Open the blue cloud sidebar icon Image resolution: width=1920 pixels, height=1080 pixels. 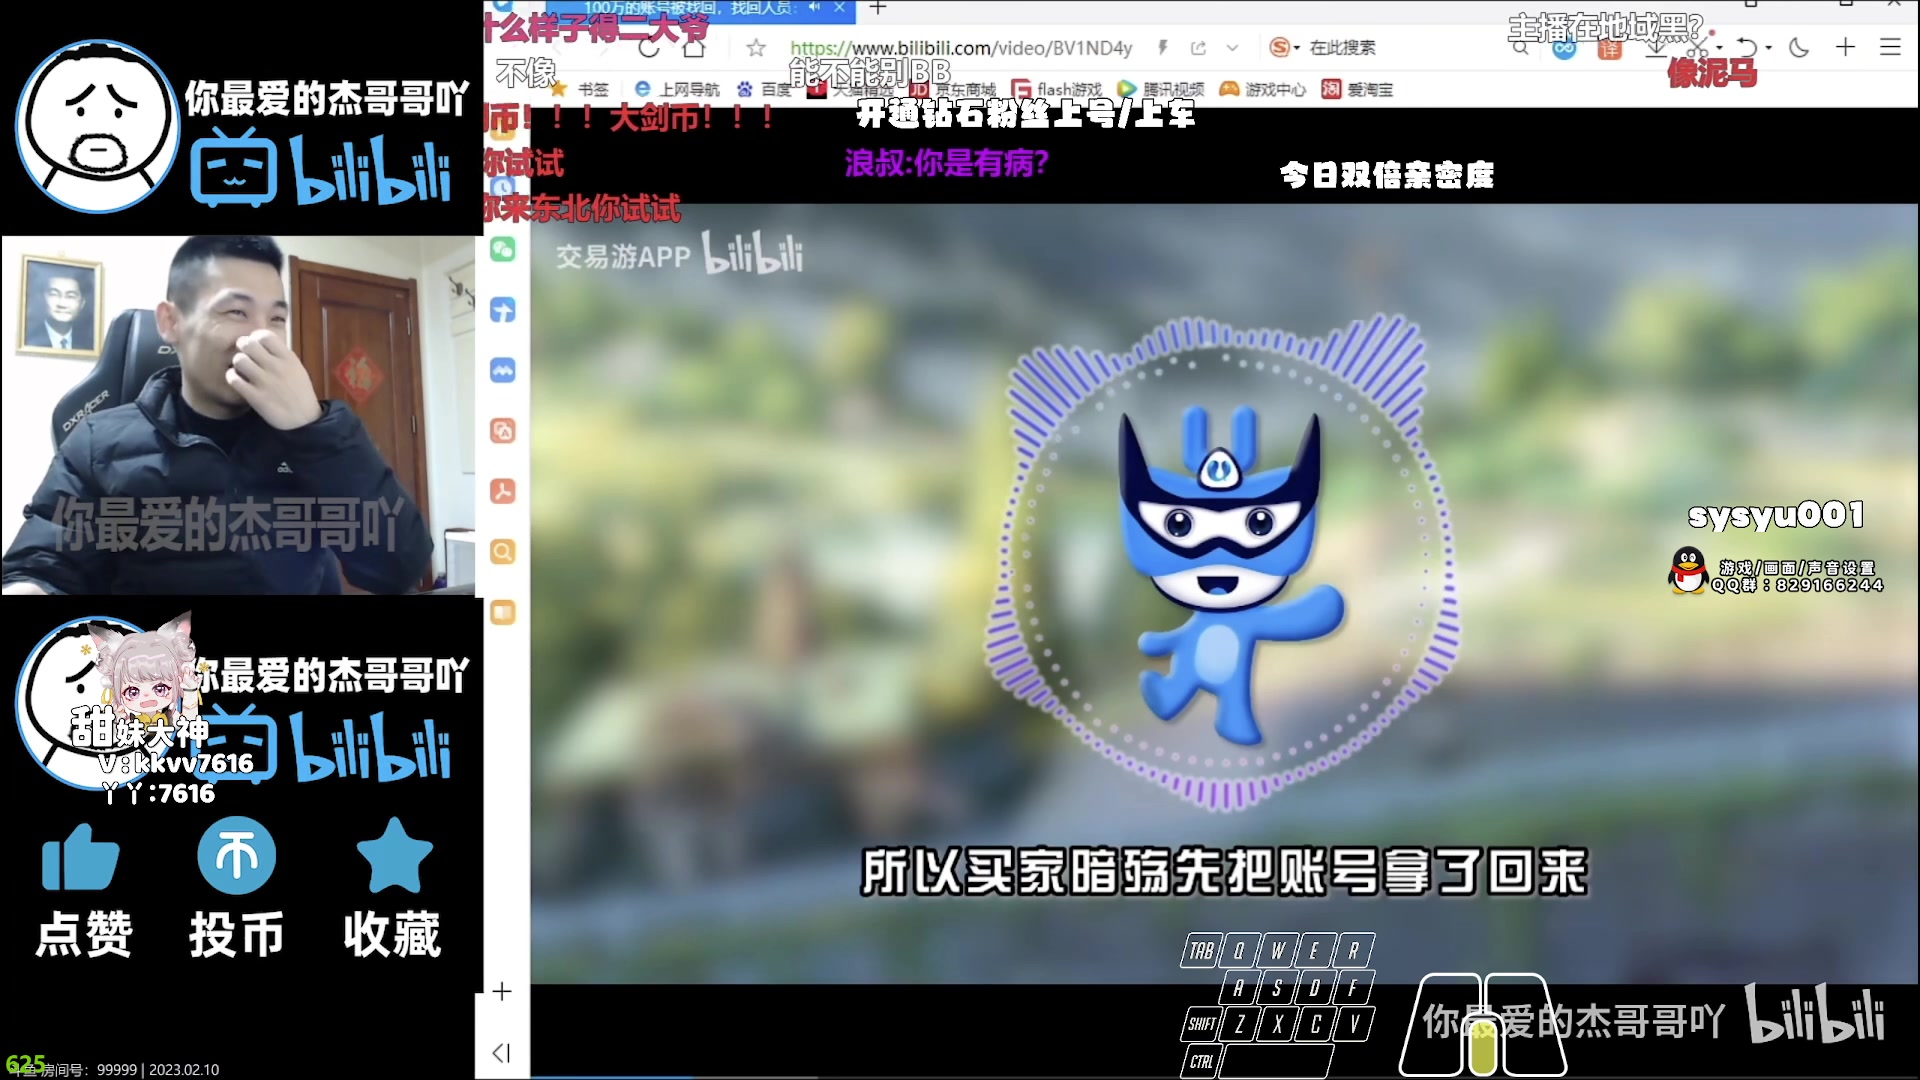[x=502, y=371]
